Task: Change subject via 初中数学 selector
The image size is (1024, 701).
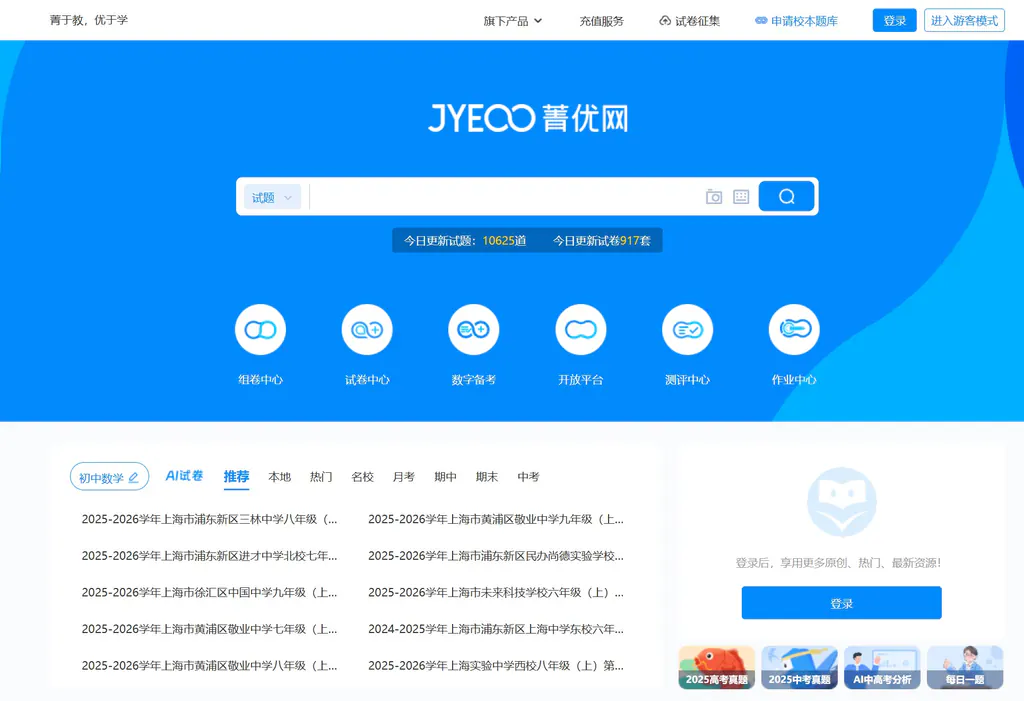Action: (109, 477)
